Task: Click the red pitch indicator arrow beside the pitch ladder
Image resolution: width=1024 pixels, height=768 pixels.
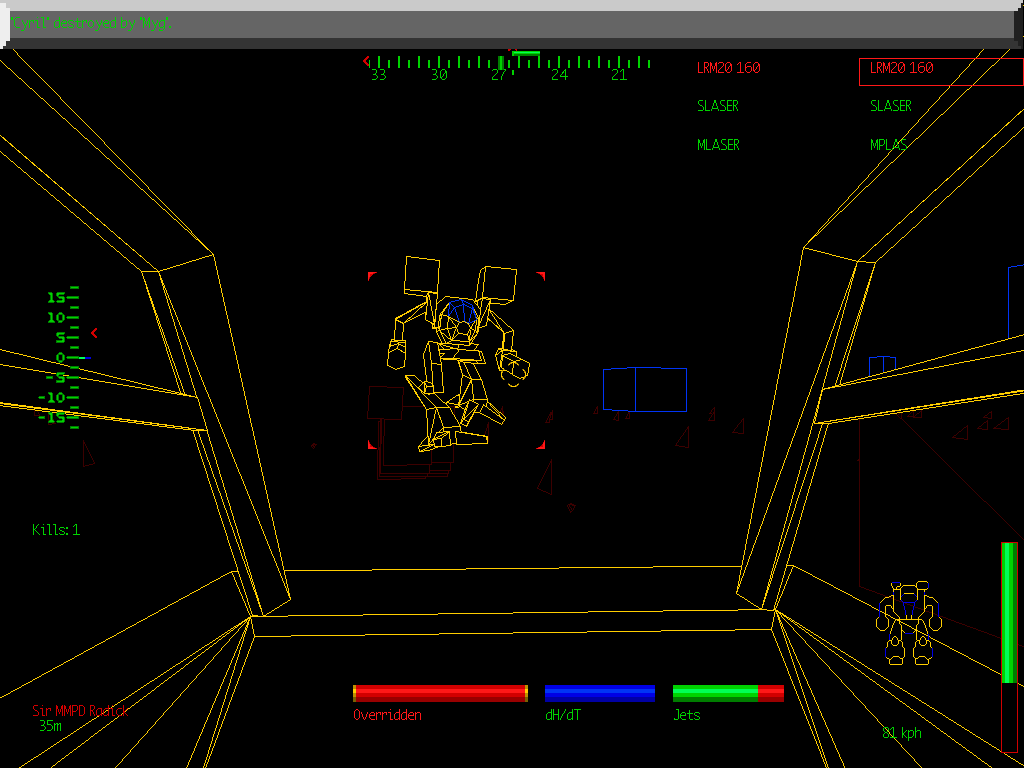Action: click(94, 333)
